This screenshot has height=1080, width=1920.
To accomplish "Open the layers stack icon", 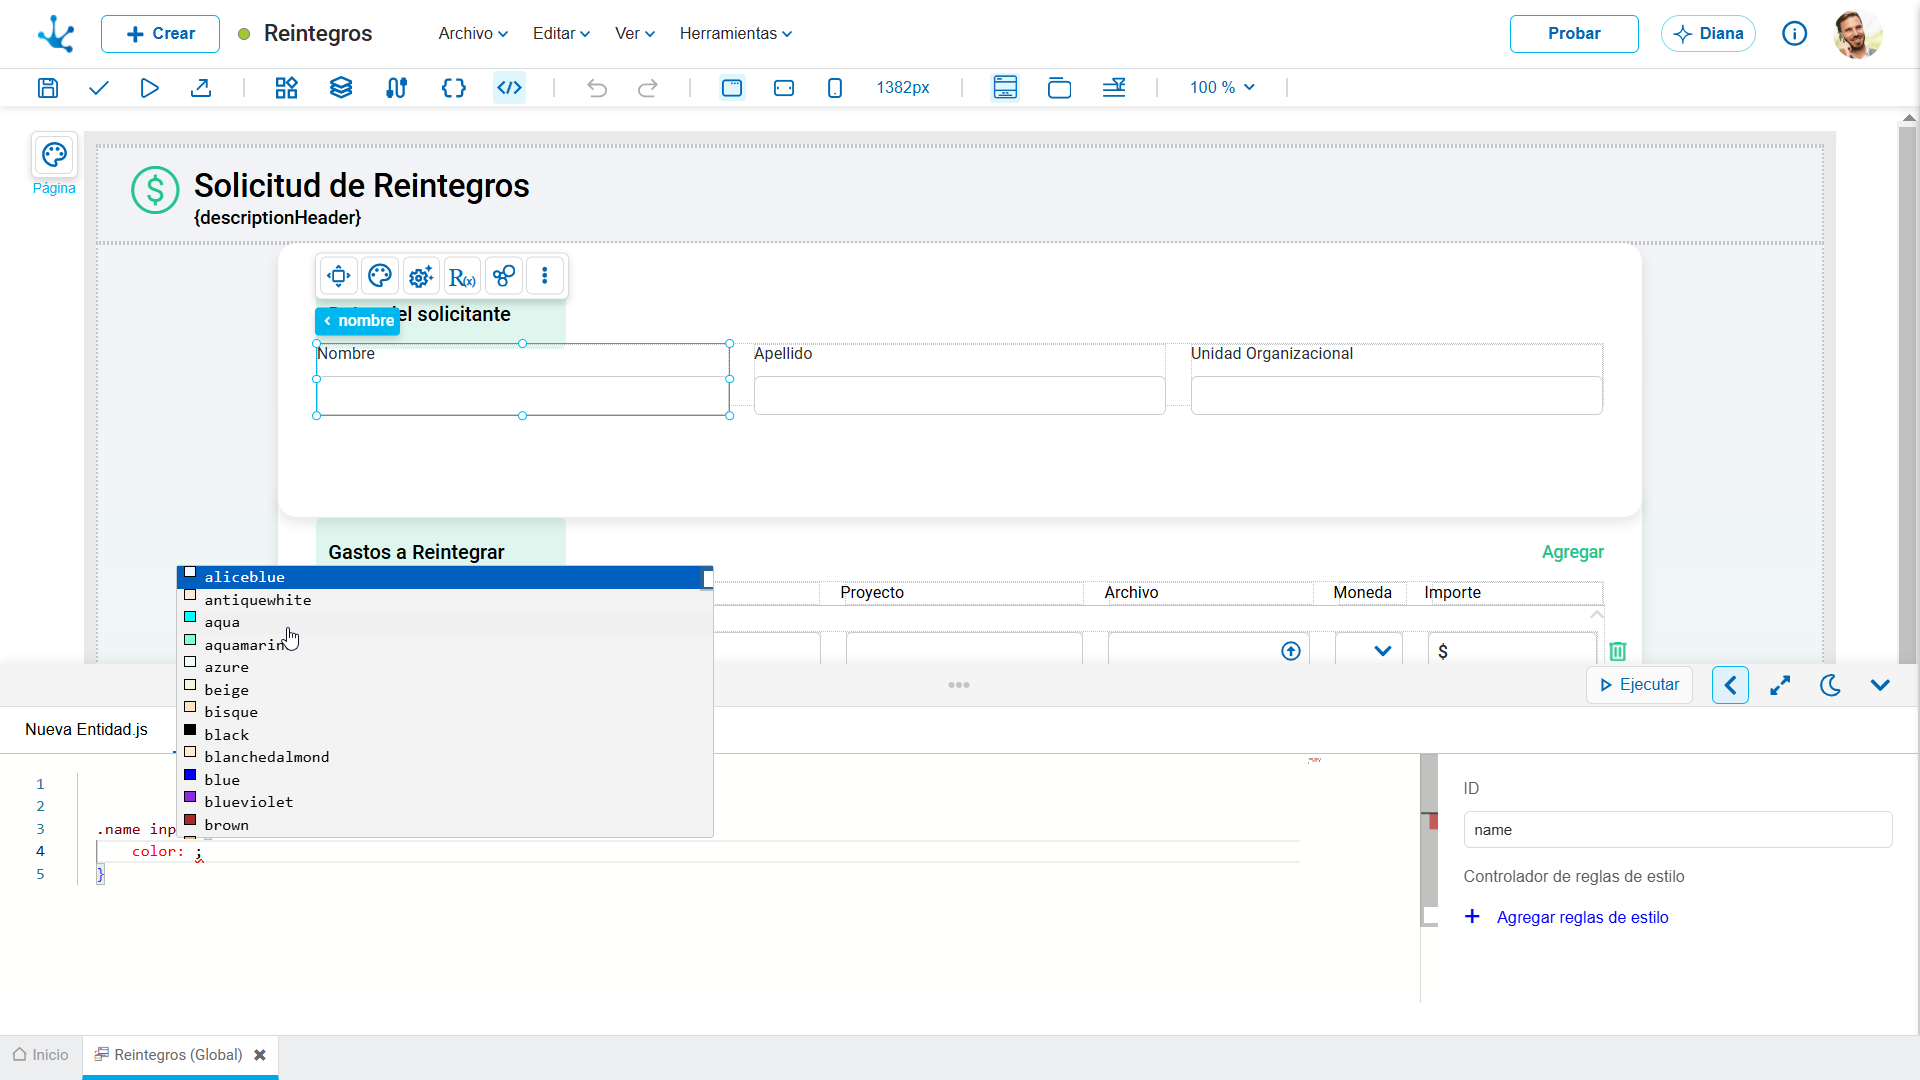I will pos(341,88).
